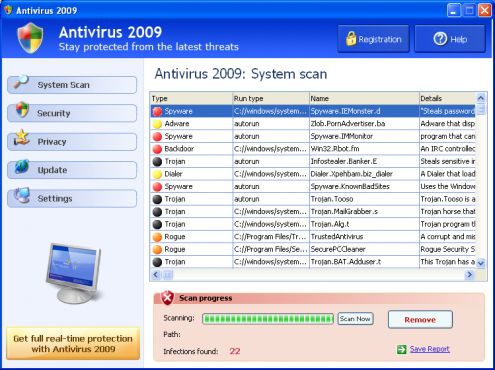Click the question mark icon on Help
The width and height of the screenshot is (495, 370).
pos(440,39)
